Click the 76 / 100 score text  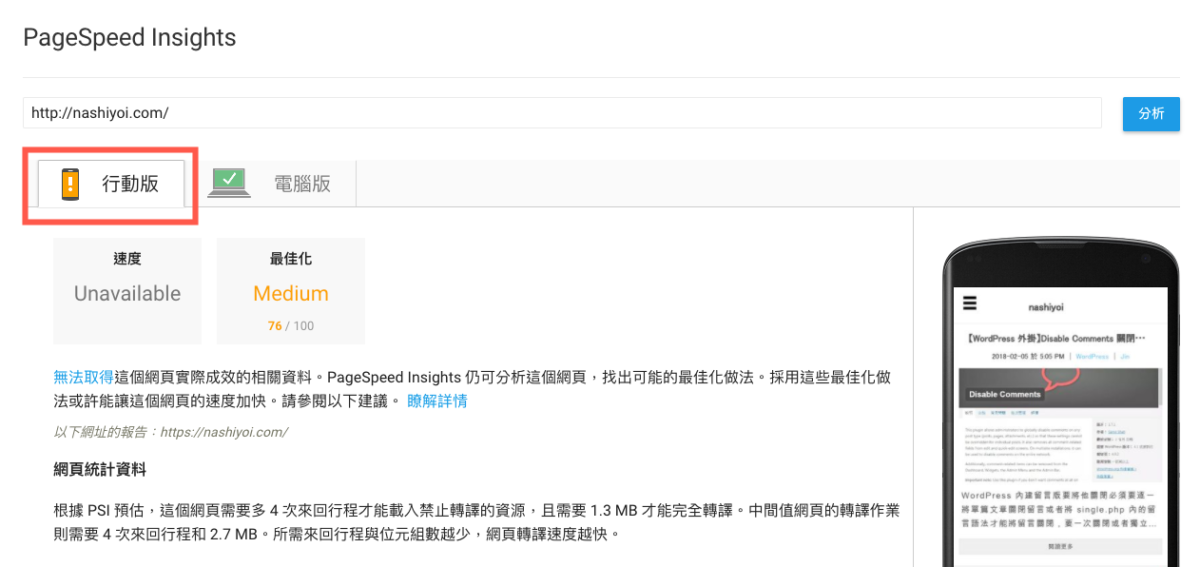tap(291, 326)
